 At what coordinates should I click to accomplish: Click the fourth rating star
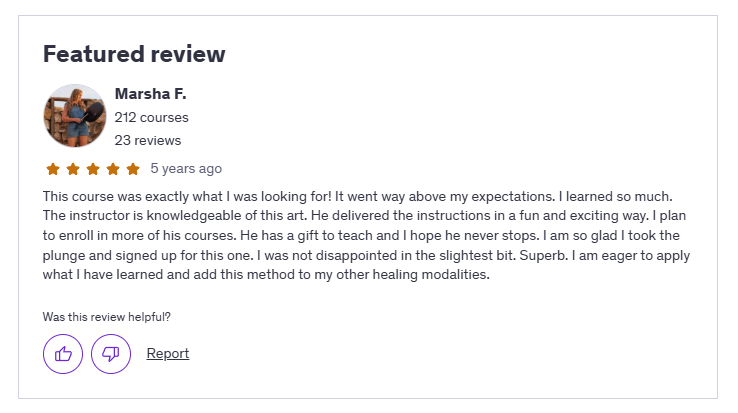coord(113,169)
